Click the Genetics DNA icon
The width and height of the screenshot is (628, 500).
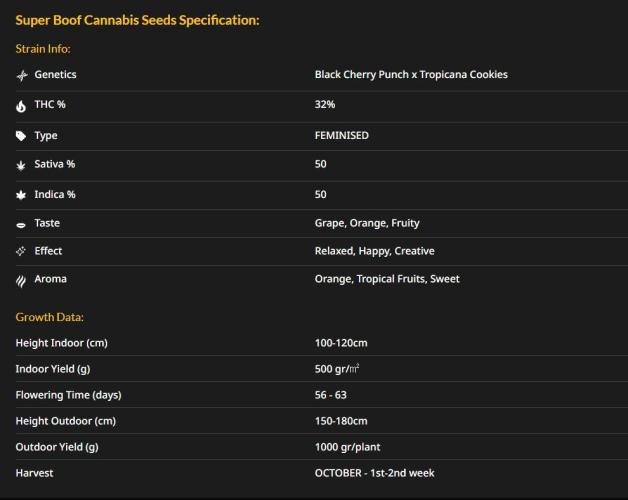click(22, 75)
